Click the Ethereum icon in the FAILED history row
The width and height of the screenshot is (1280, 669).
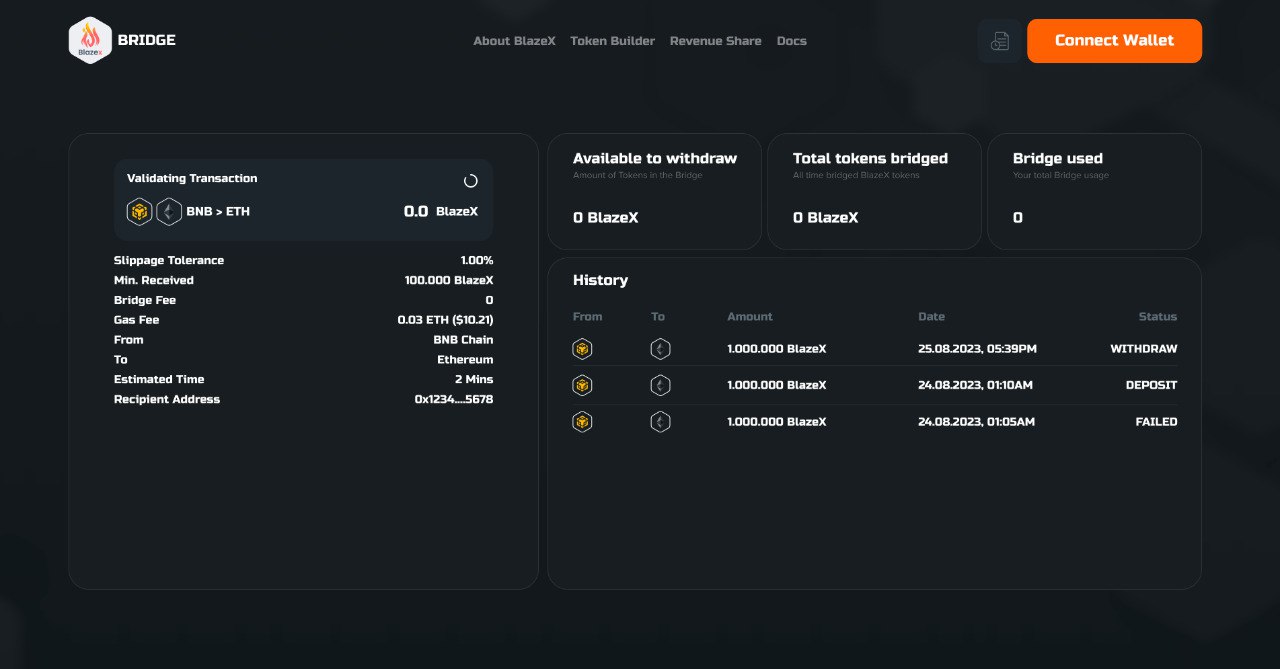660,422
